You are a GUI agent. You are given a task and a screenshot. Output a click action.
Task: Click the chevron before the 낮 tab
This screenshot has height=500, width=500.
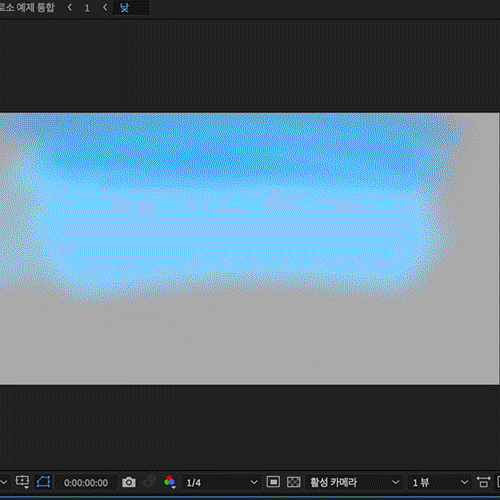pos(105,7)
